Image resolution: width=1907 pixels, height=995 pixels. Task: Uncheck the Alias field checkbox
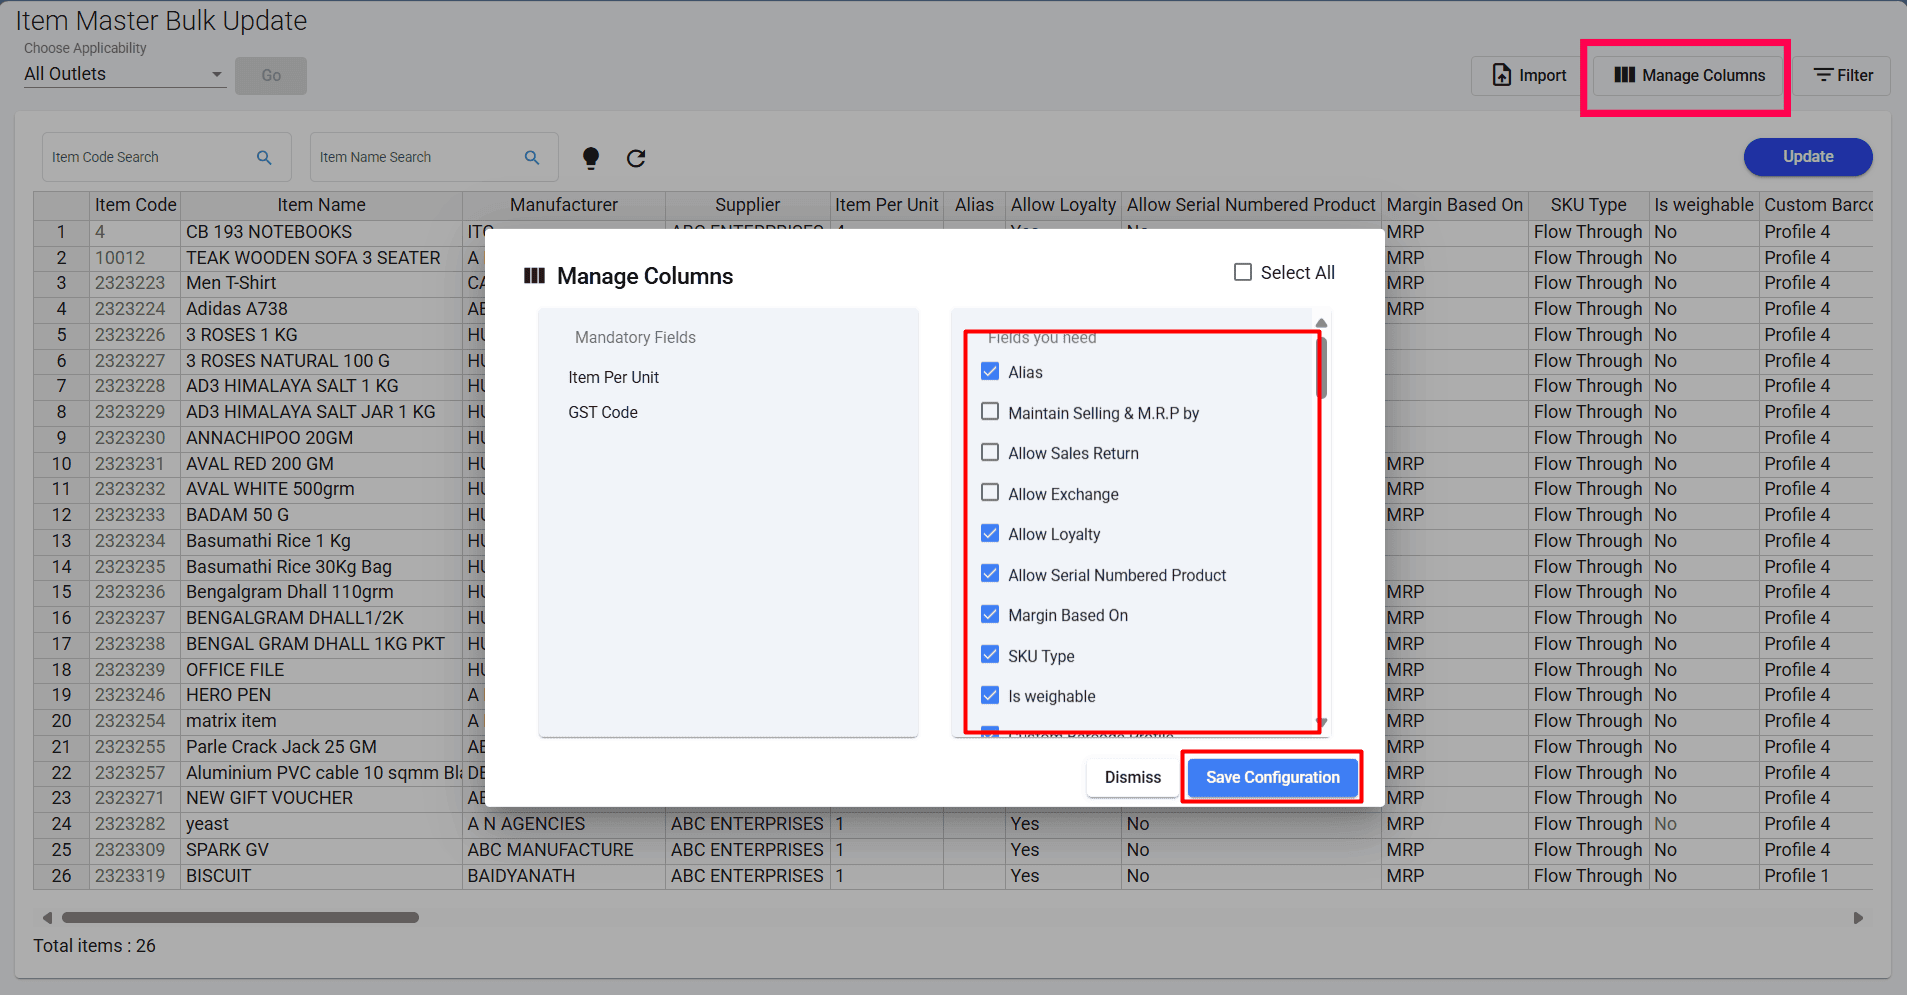(990, 372)
